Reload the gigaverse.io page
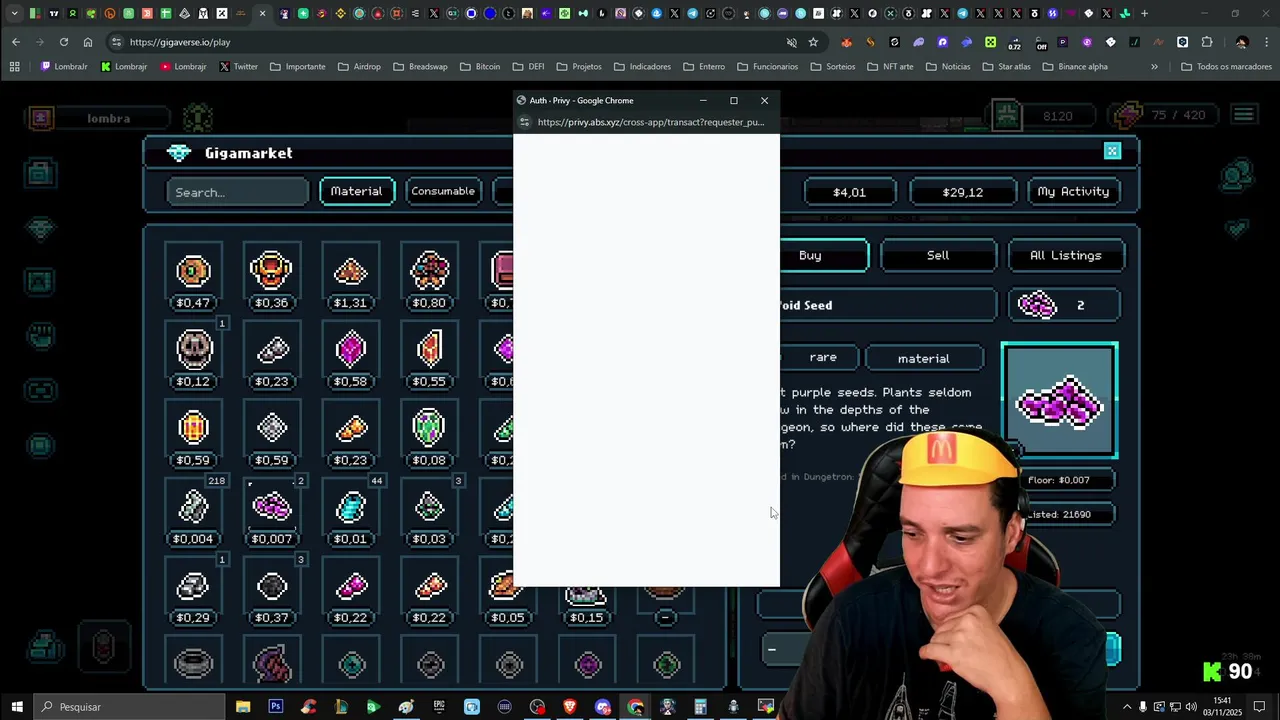This screenshot has height=720, width=1280. coord(63,42)
